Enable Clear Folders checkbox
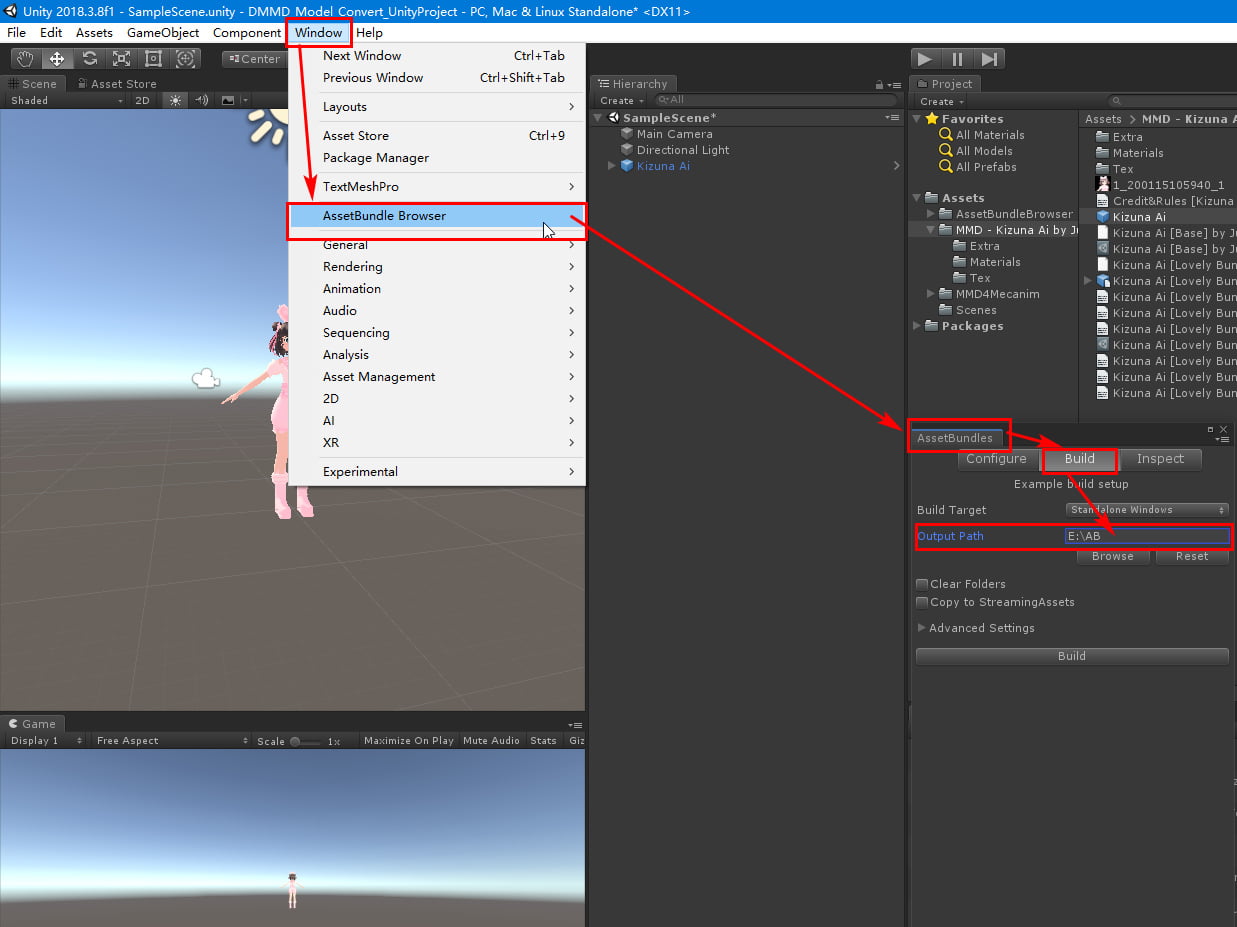 (921, 583)
